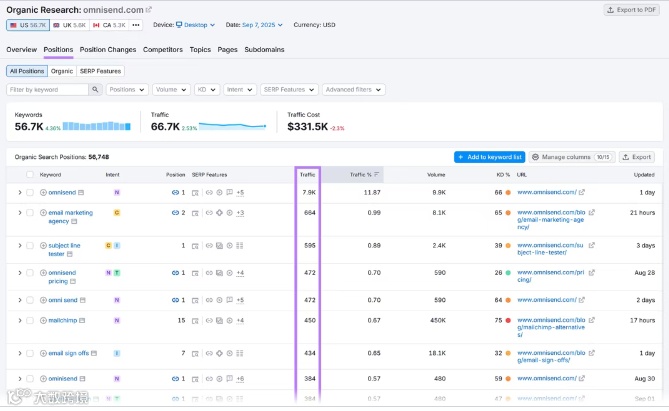
Task: Switch to the Subdomains tab
Action: pyautogui.click(x=264, y=50)
